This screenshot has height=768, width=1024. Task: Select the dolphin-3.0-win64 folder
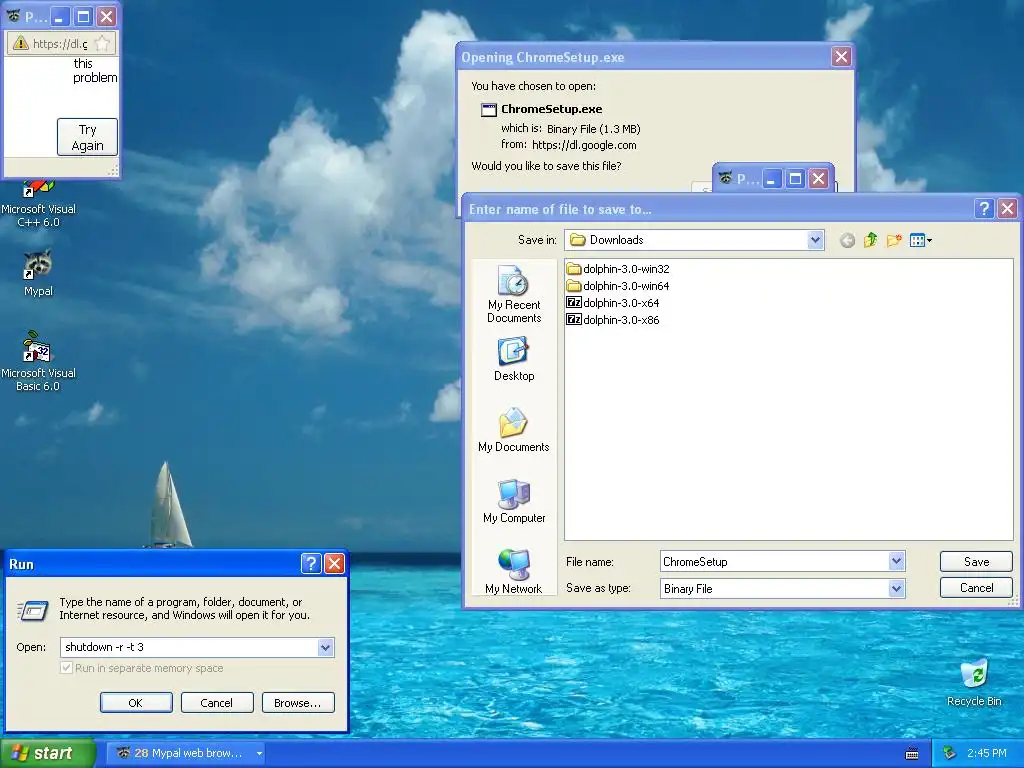[x=618, y=286]
